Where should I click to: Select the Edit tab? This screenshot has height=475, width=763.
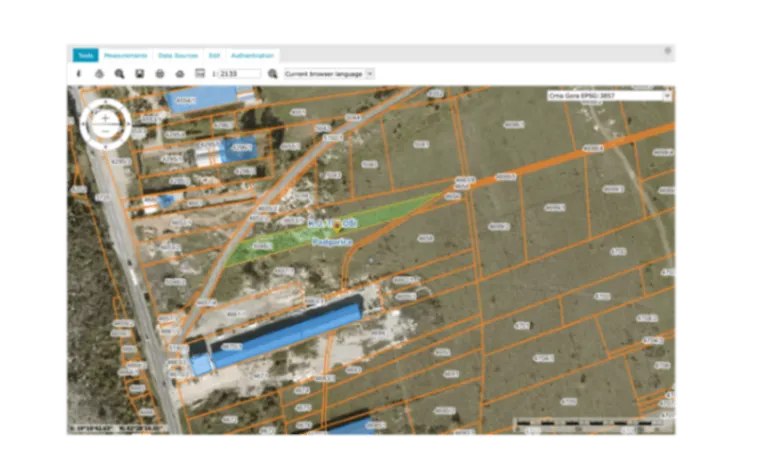(214, 56)
